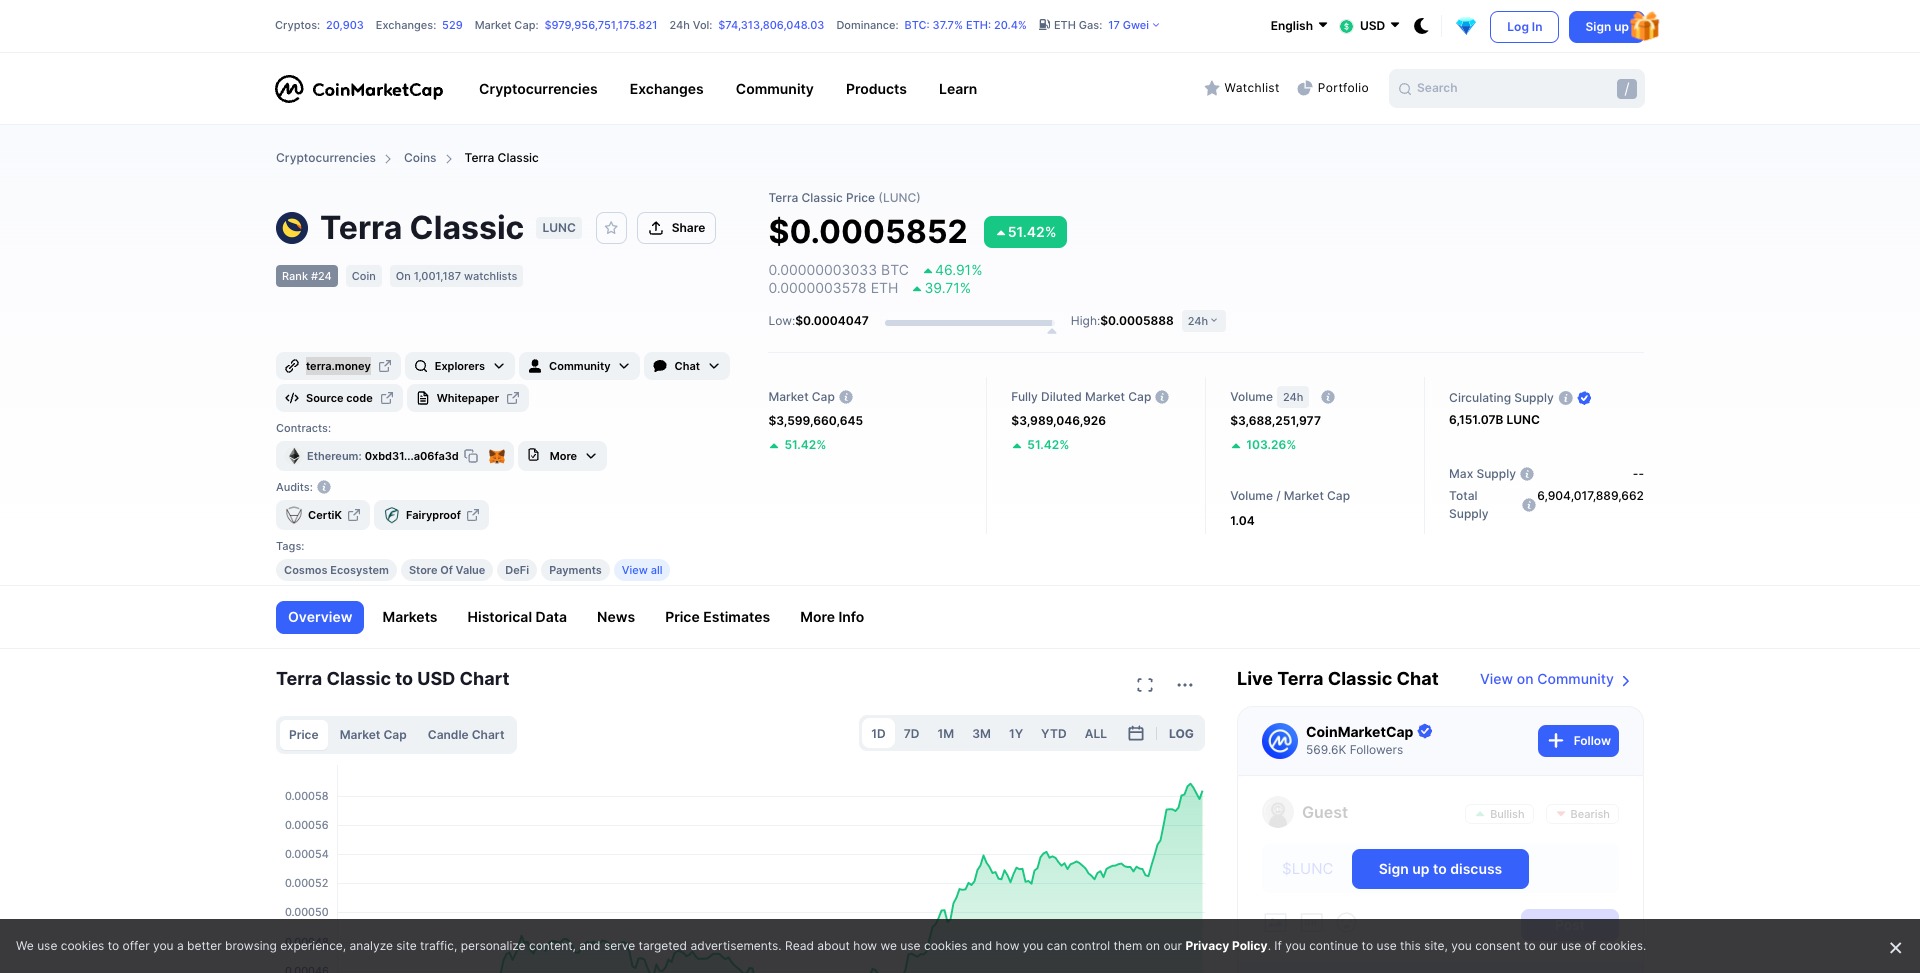Viewport: 1920px width, 973px height.
Task: Click Market Cap info icon
Action: [846, 397]
